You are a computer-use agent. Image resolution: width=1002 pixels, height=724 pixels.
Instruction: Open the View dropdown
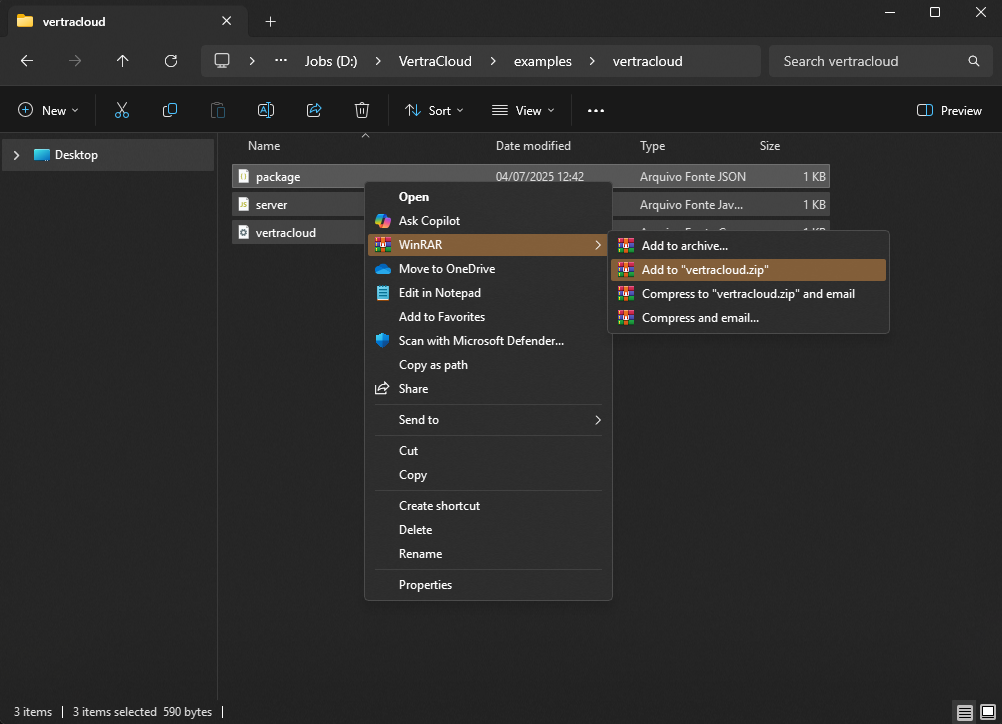point(523,111)
